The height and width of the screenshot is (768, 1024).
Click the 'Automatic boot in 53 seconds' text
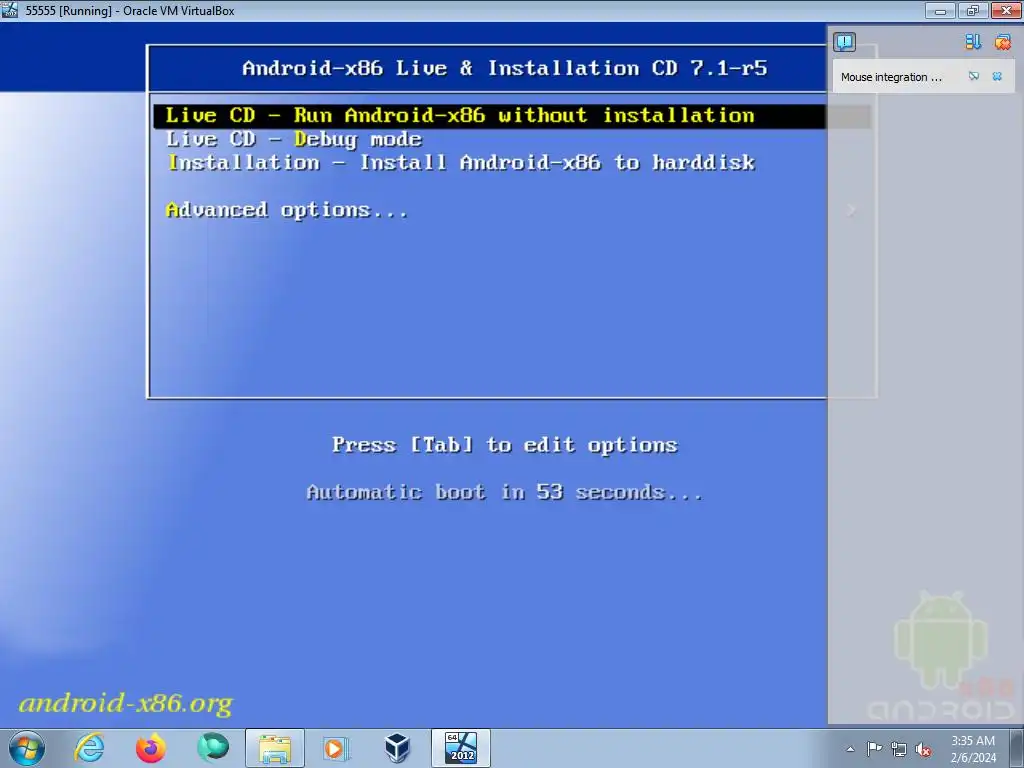coord(505,492)
